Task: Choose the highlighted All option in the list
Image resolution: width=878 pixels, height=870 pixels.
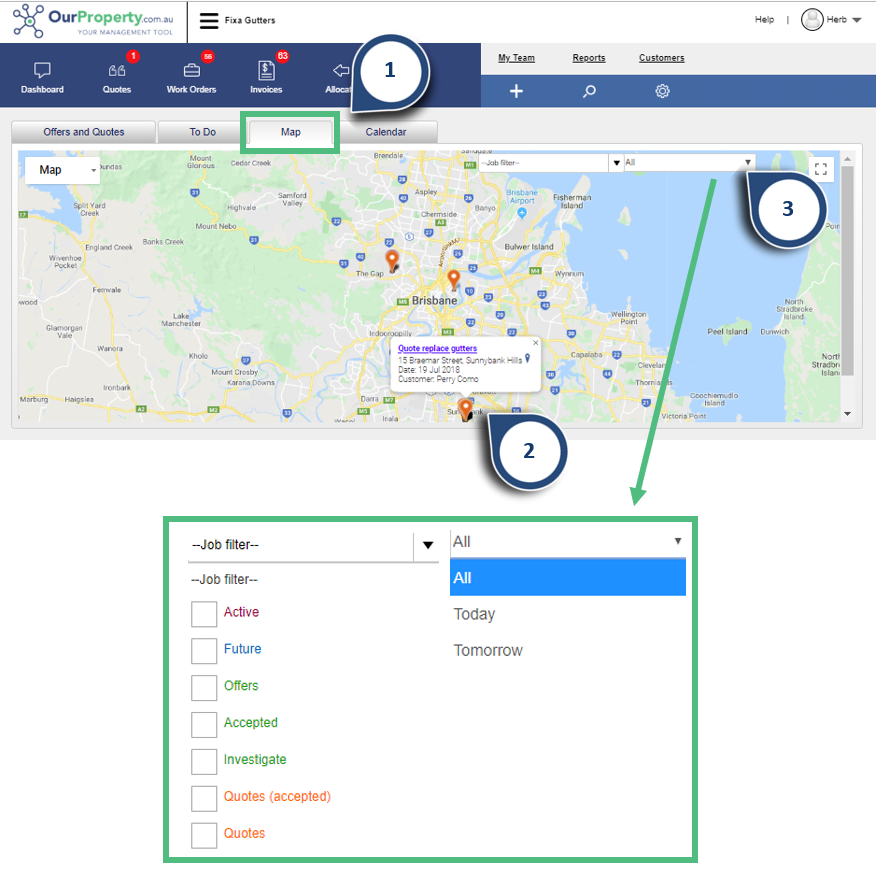Action: (x=568, y=578)
